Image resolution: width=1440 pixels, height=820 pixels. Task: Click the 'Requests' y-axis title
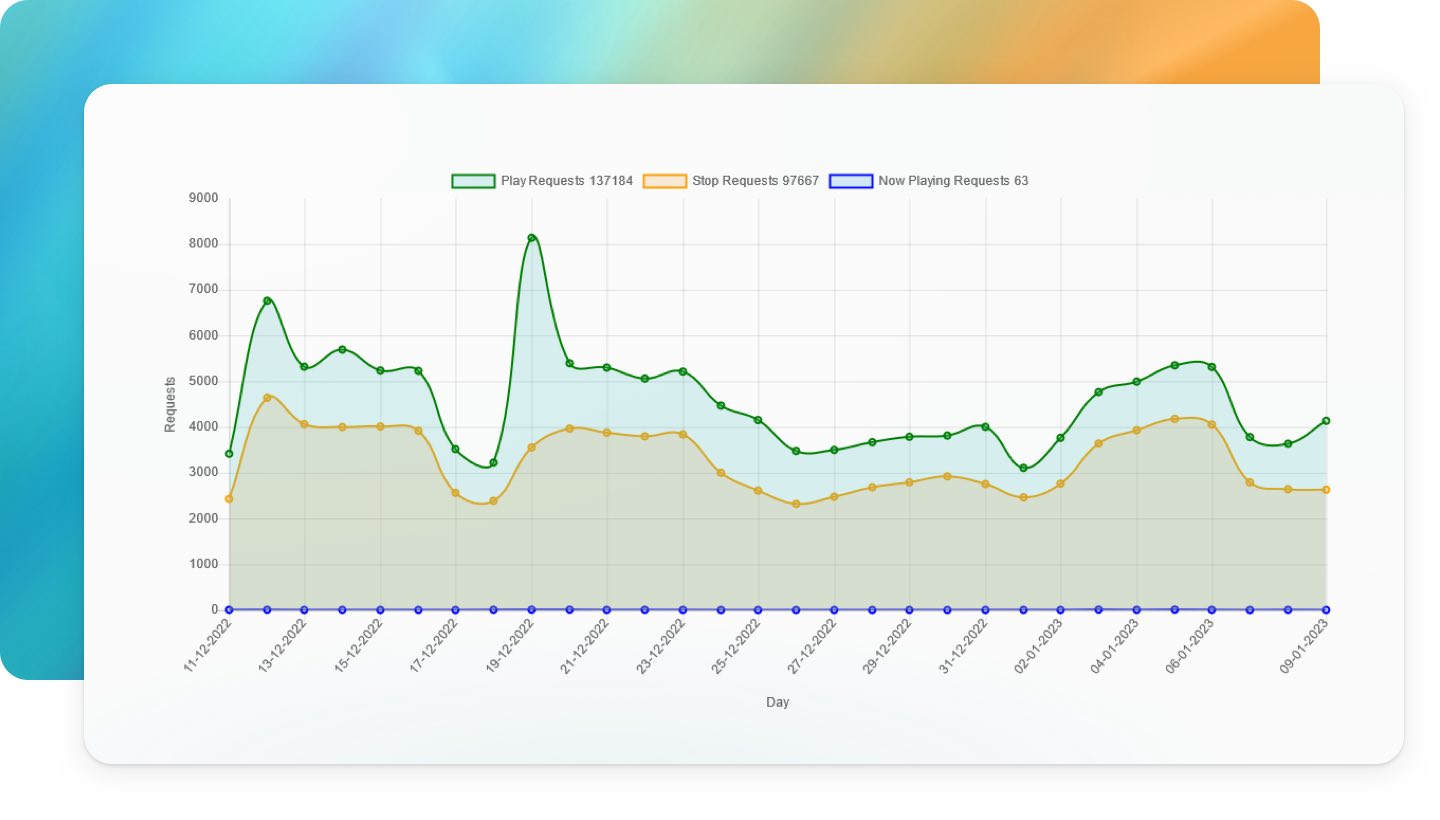click(170, 404)
